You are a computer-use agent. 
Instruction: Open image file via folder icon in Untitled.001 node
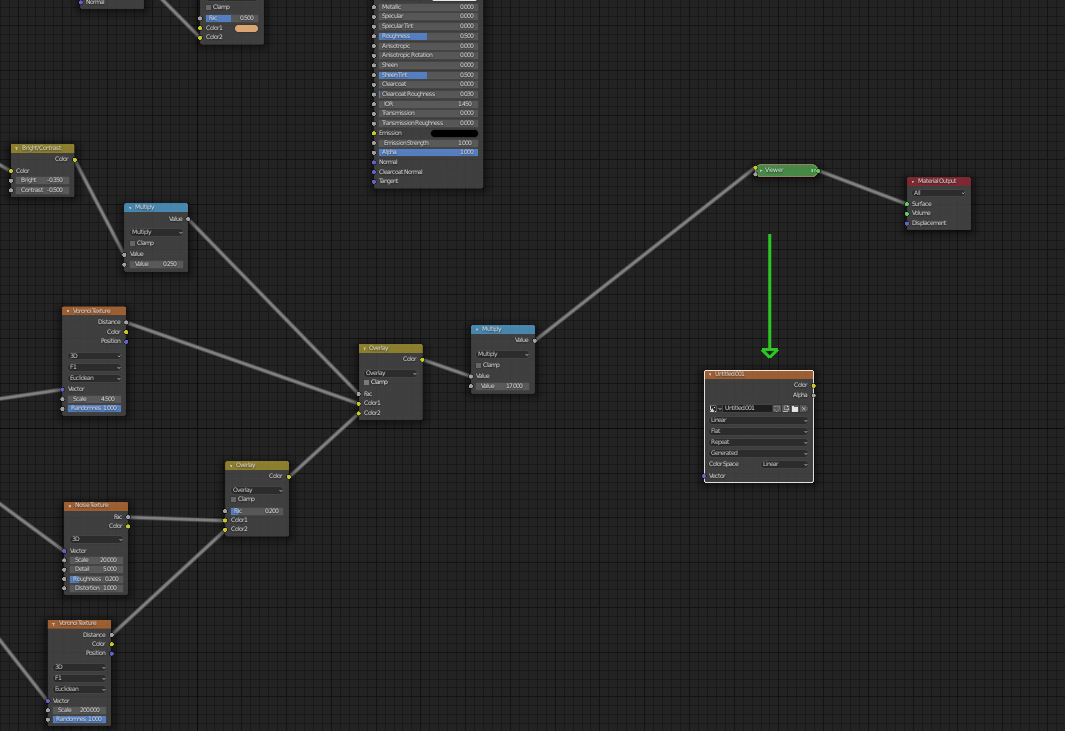795,408
